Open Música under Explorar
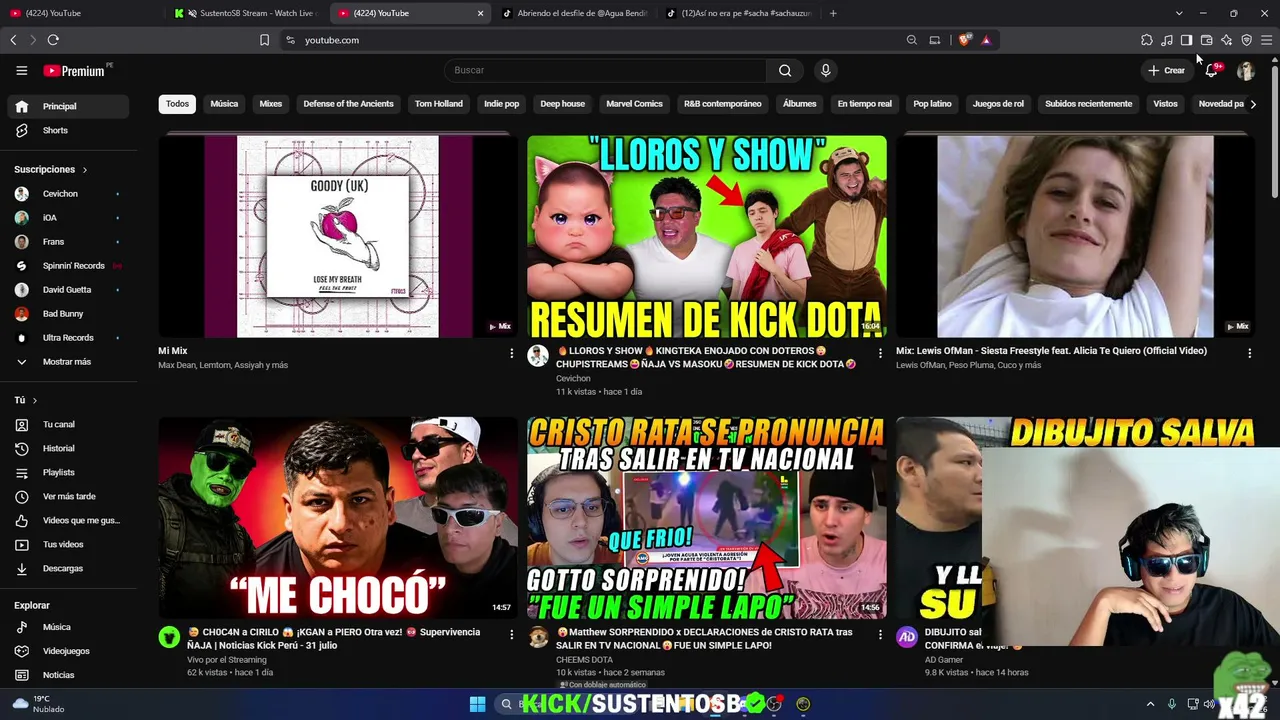The height and width of the screenshot is (720, 1280). tap(68, 627)
